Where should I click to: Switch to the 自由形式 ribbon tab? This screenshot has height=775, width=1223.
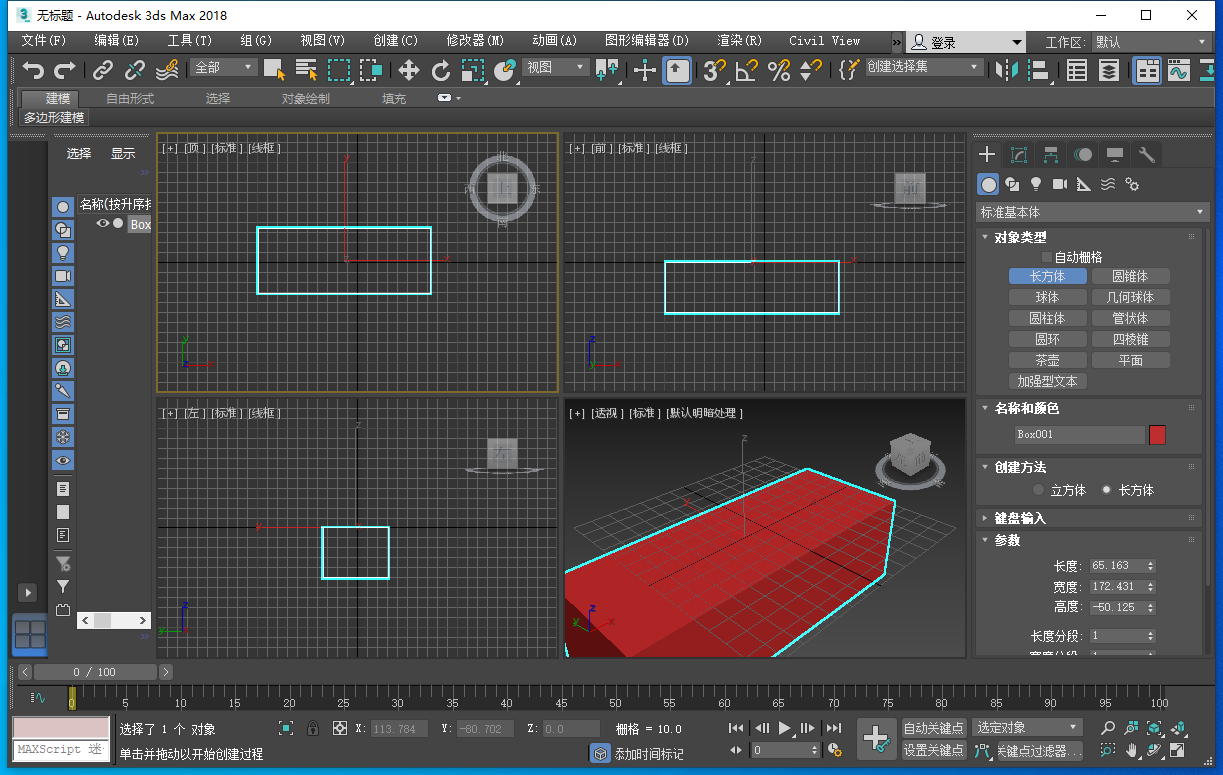pyautogui.click(x=130, y=98)
